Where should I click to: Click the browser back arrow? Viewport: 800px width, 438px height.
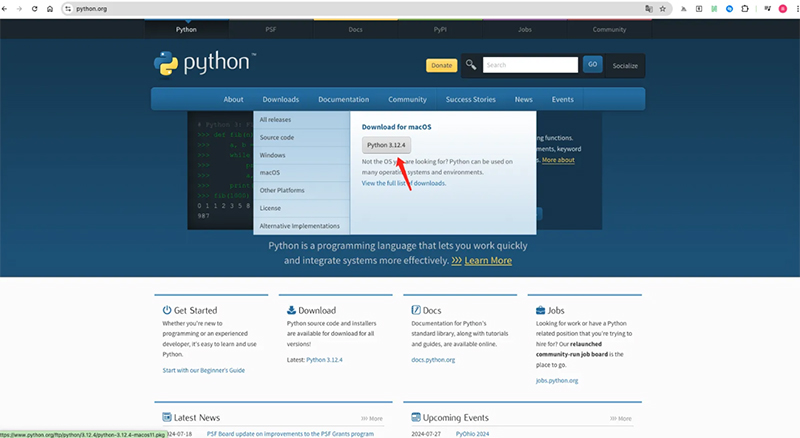[x=6, y=8]
